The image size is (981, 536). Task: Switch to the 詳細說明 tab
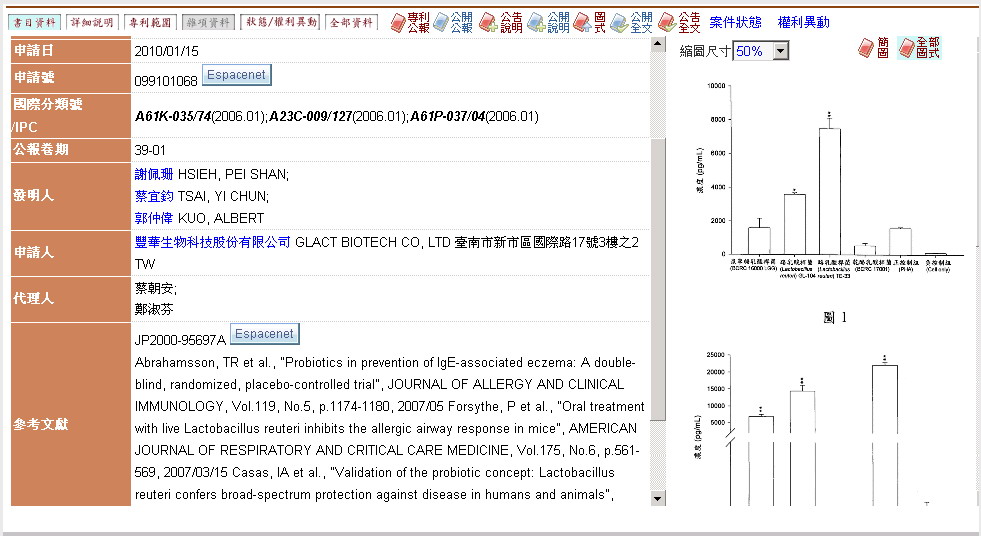point(93,22)
